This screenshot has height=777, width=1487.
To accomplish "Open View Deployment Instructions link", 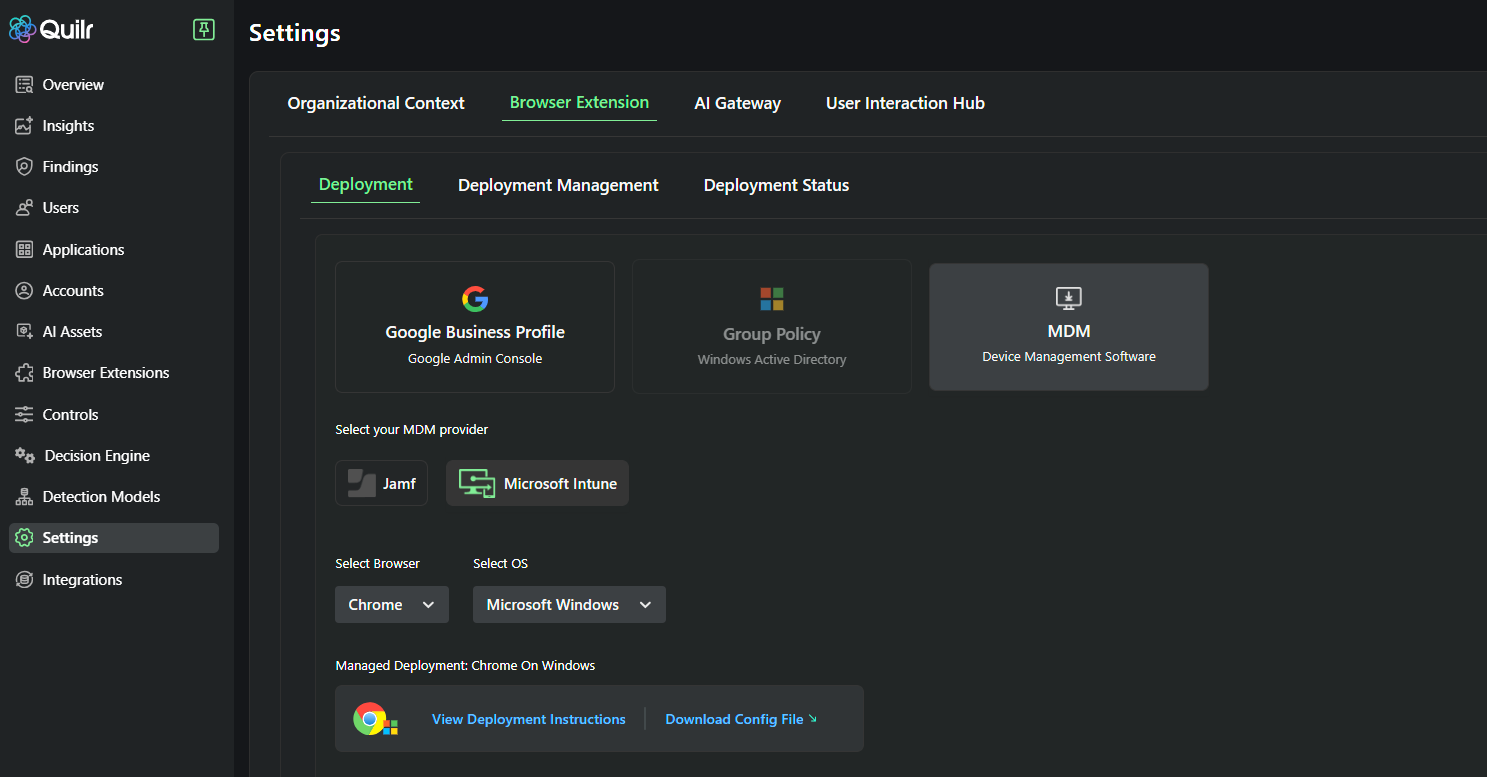I will tap(529, 719).
